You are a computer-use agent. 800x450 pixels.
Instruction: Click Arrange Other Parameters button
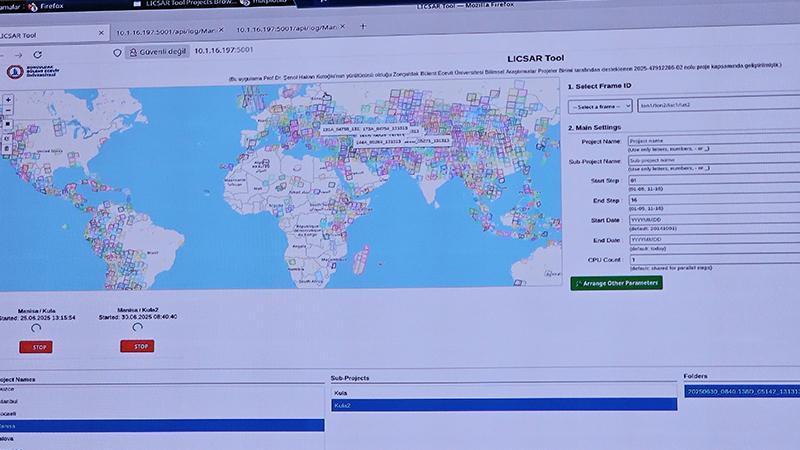click(616, 283)
